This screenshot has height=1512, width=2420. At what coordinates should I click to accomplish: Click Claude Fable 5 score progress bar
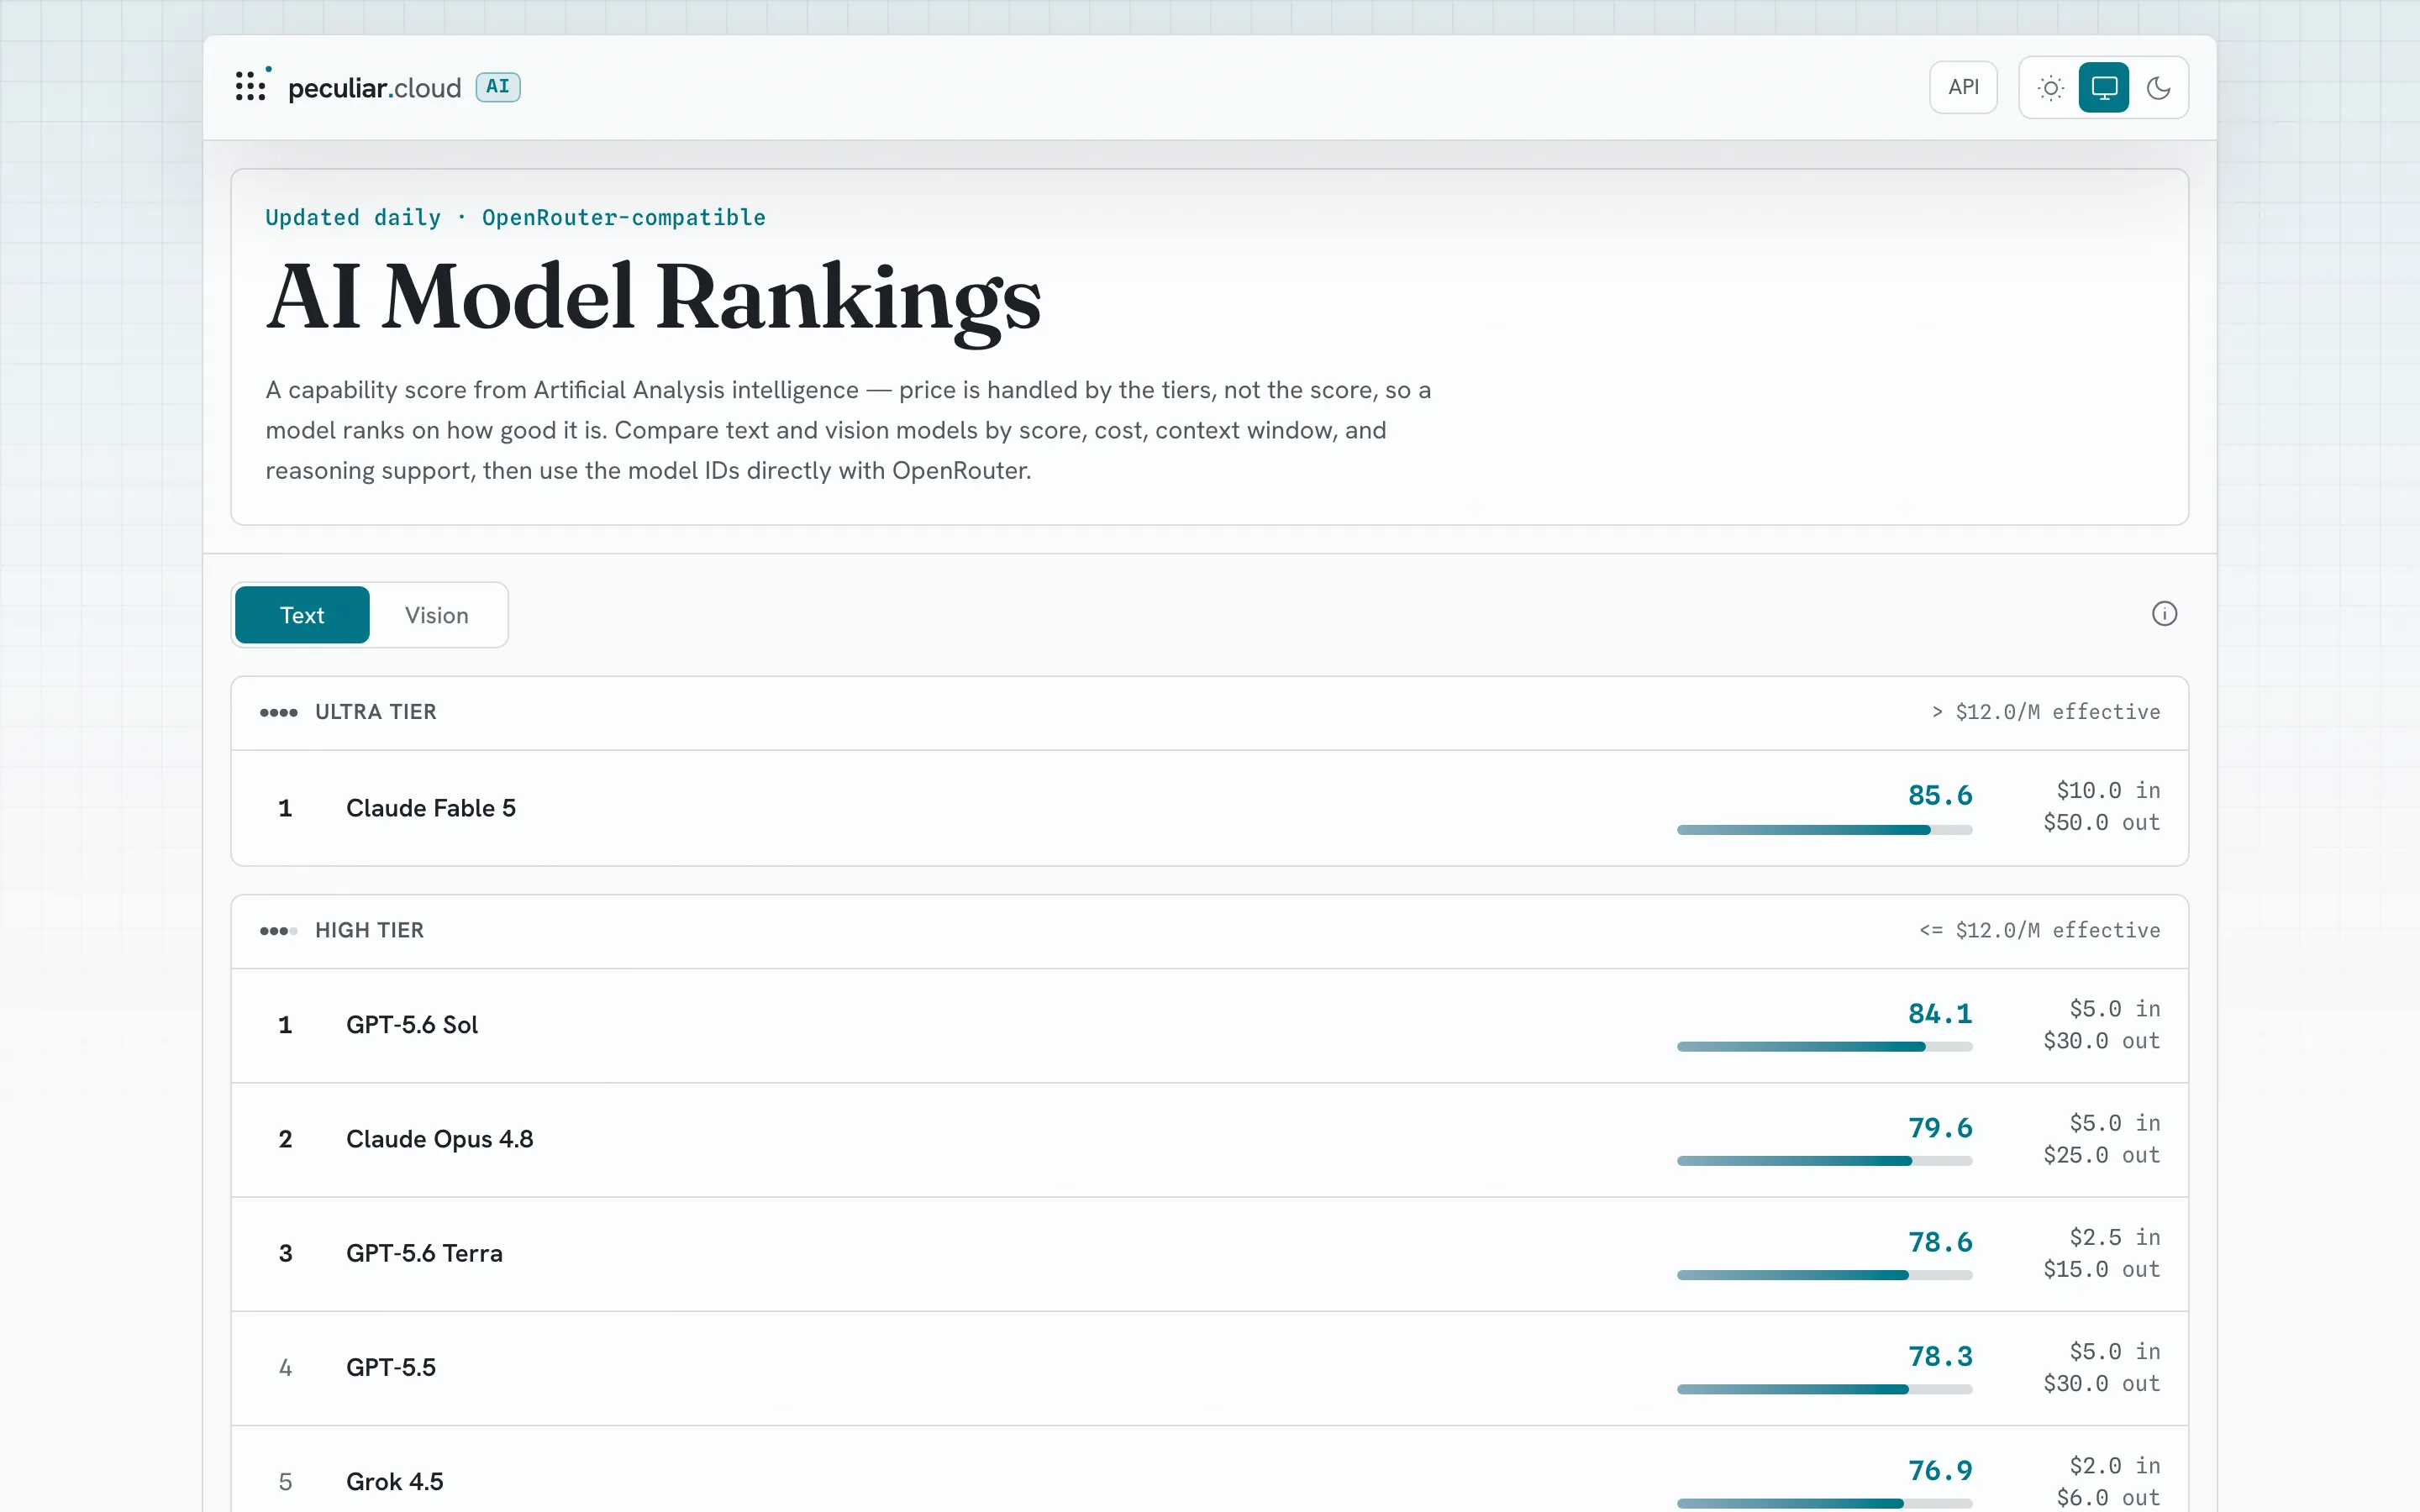[1825, 830]
